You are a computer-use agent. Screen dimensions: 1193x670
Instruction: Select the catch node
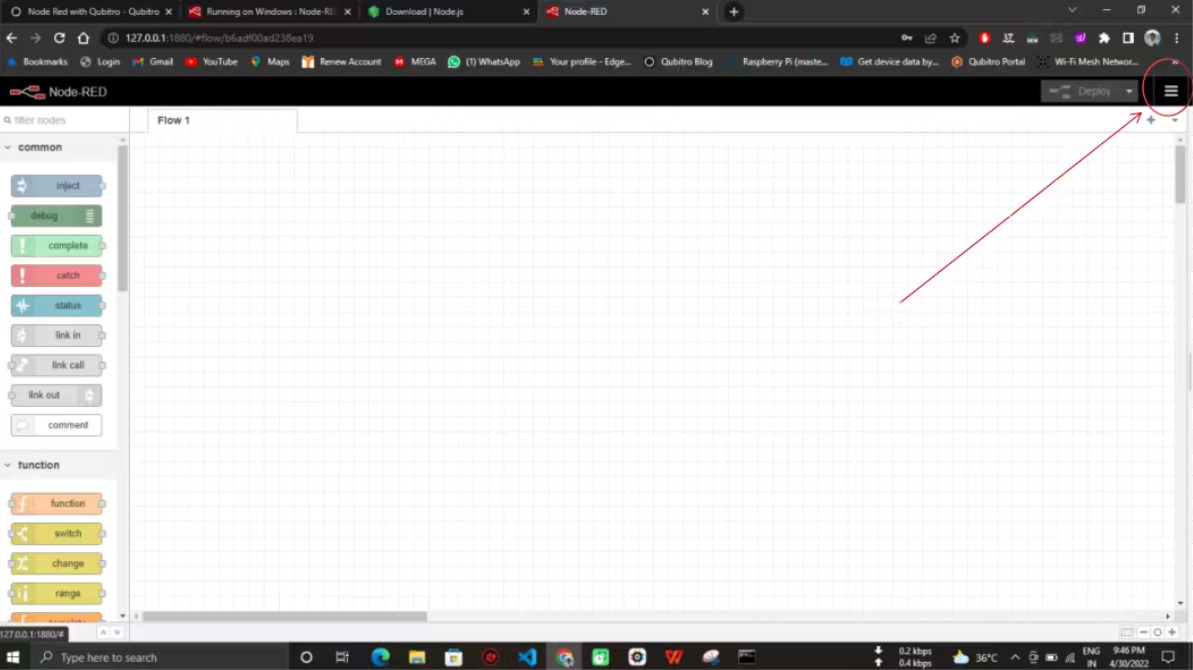(x=57, y=275)
